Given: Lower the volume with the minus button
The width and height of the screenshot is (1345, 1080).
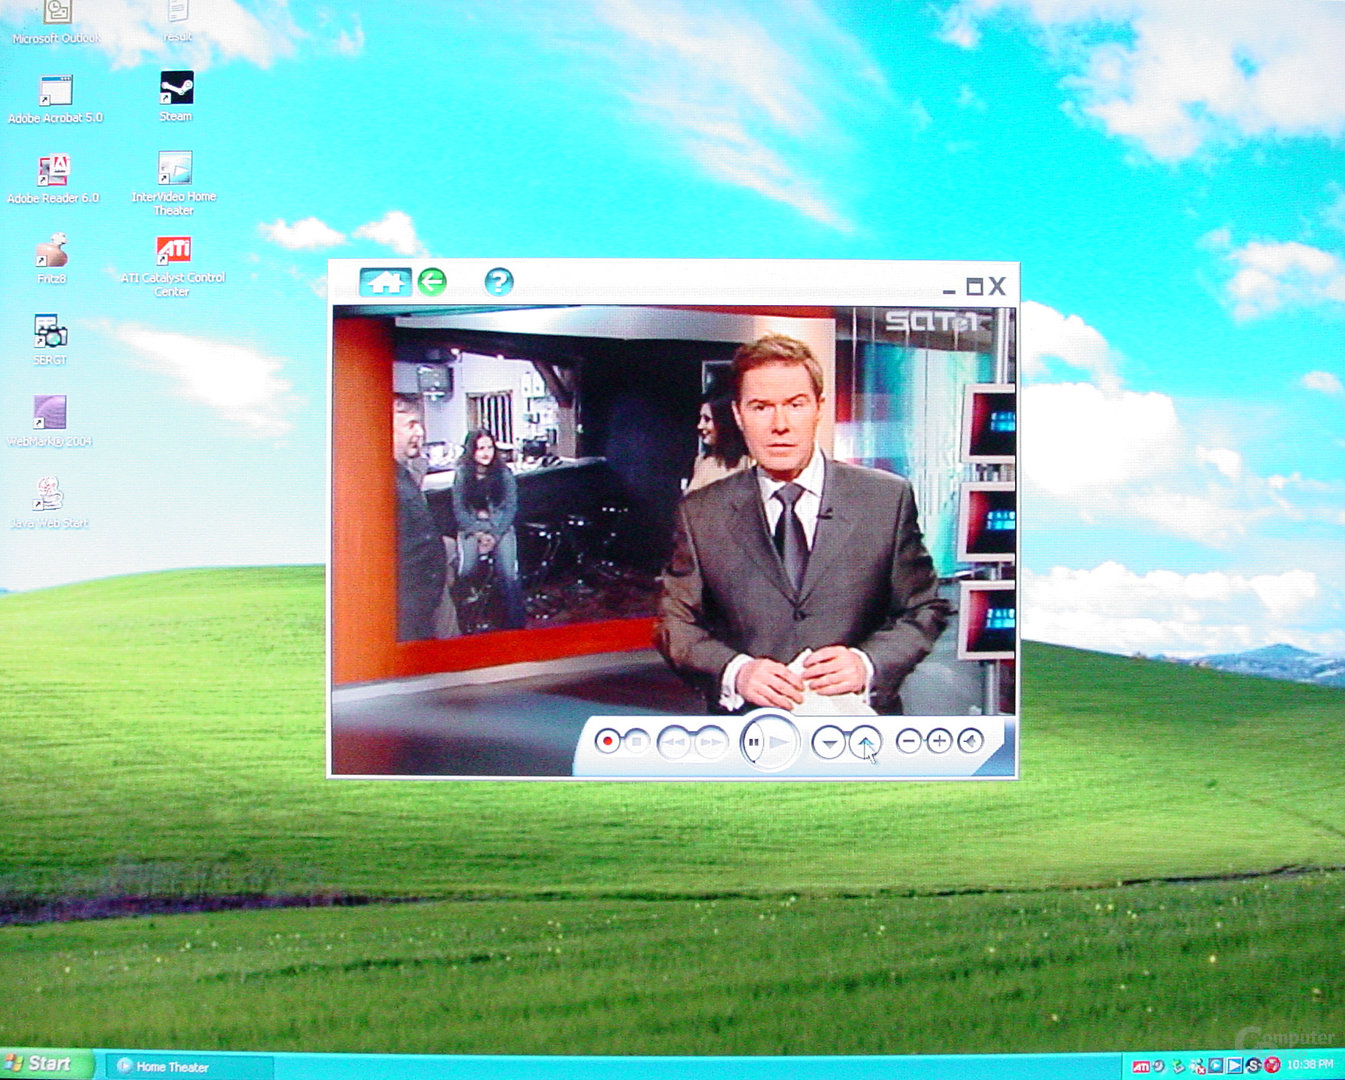Looking at the screenshot, I should [x=908, y=741].
